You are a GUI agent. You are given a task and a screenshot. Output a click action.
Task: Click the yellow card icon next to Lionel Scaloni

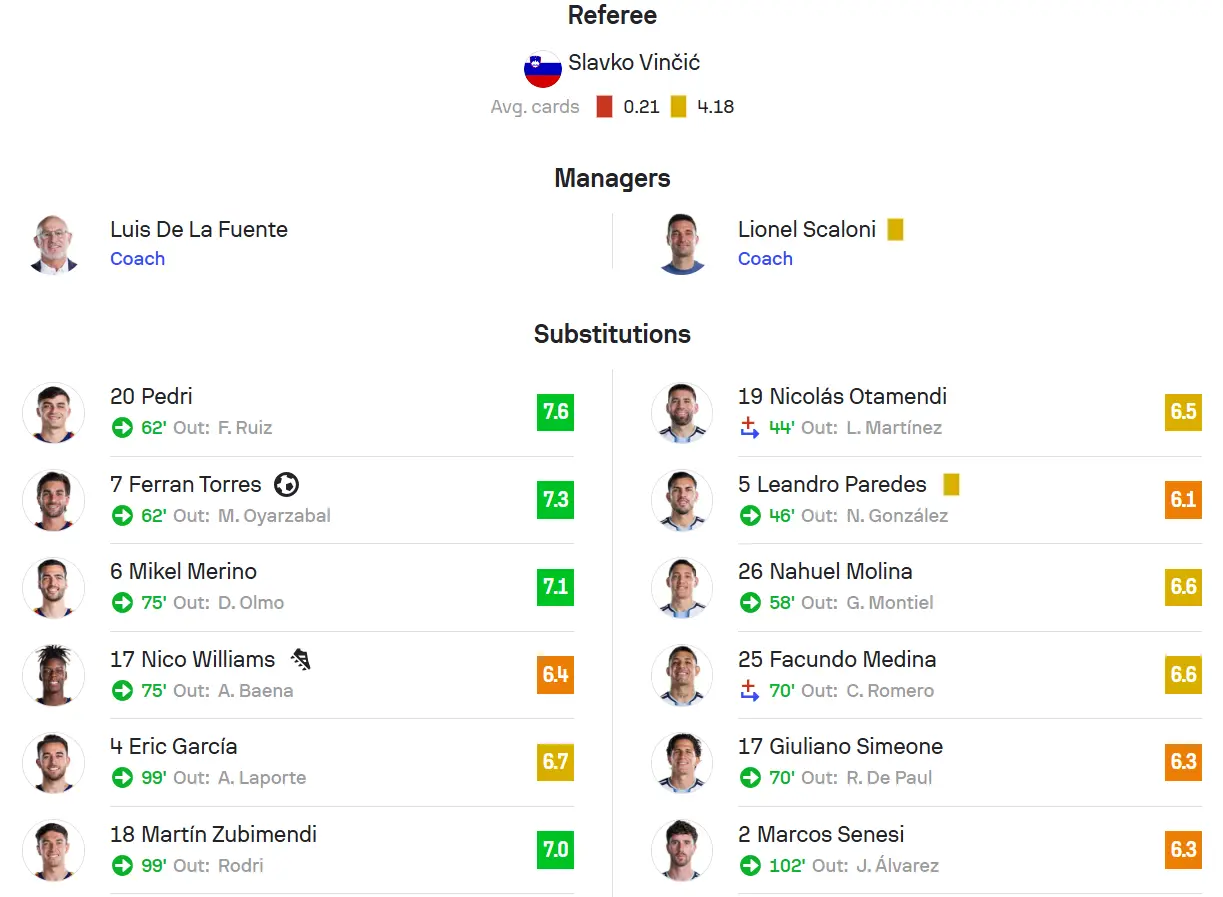coord(895,229)
